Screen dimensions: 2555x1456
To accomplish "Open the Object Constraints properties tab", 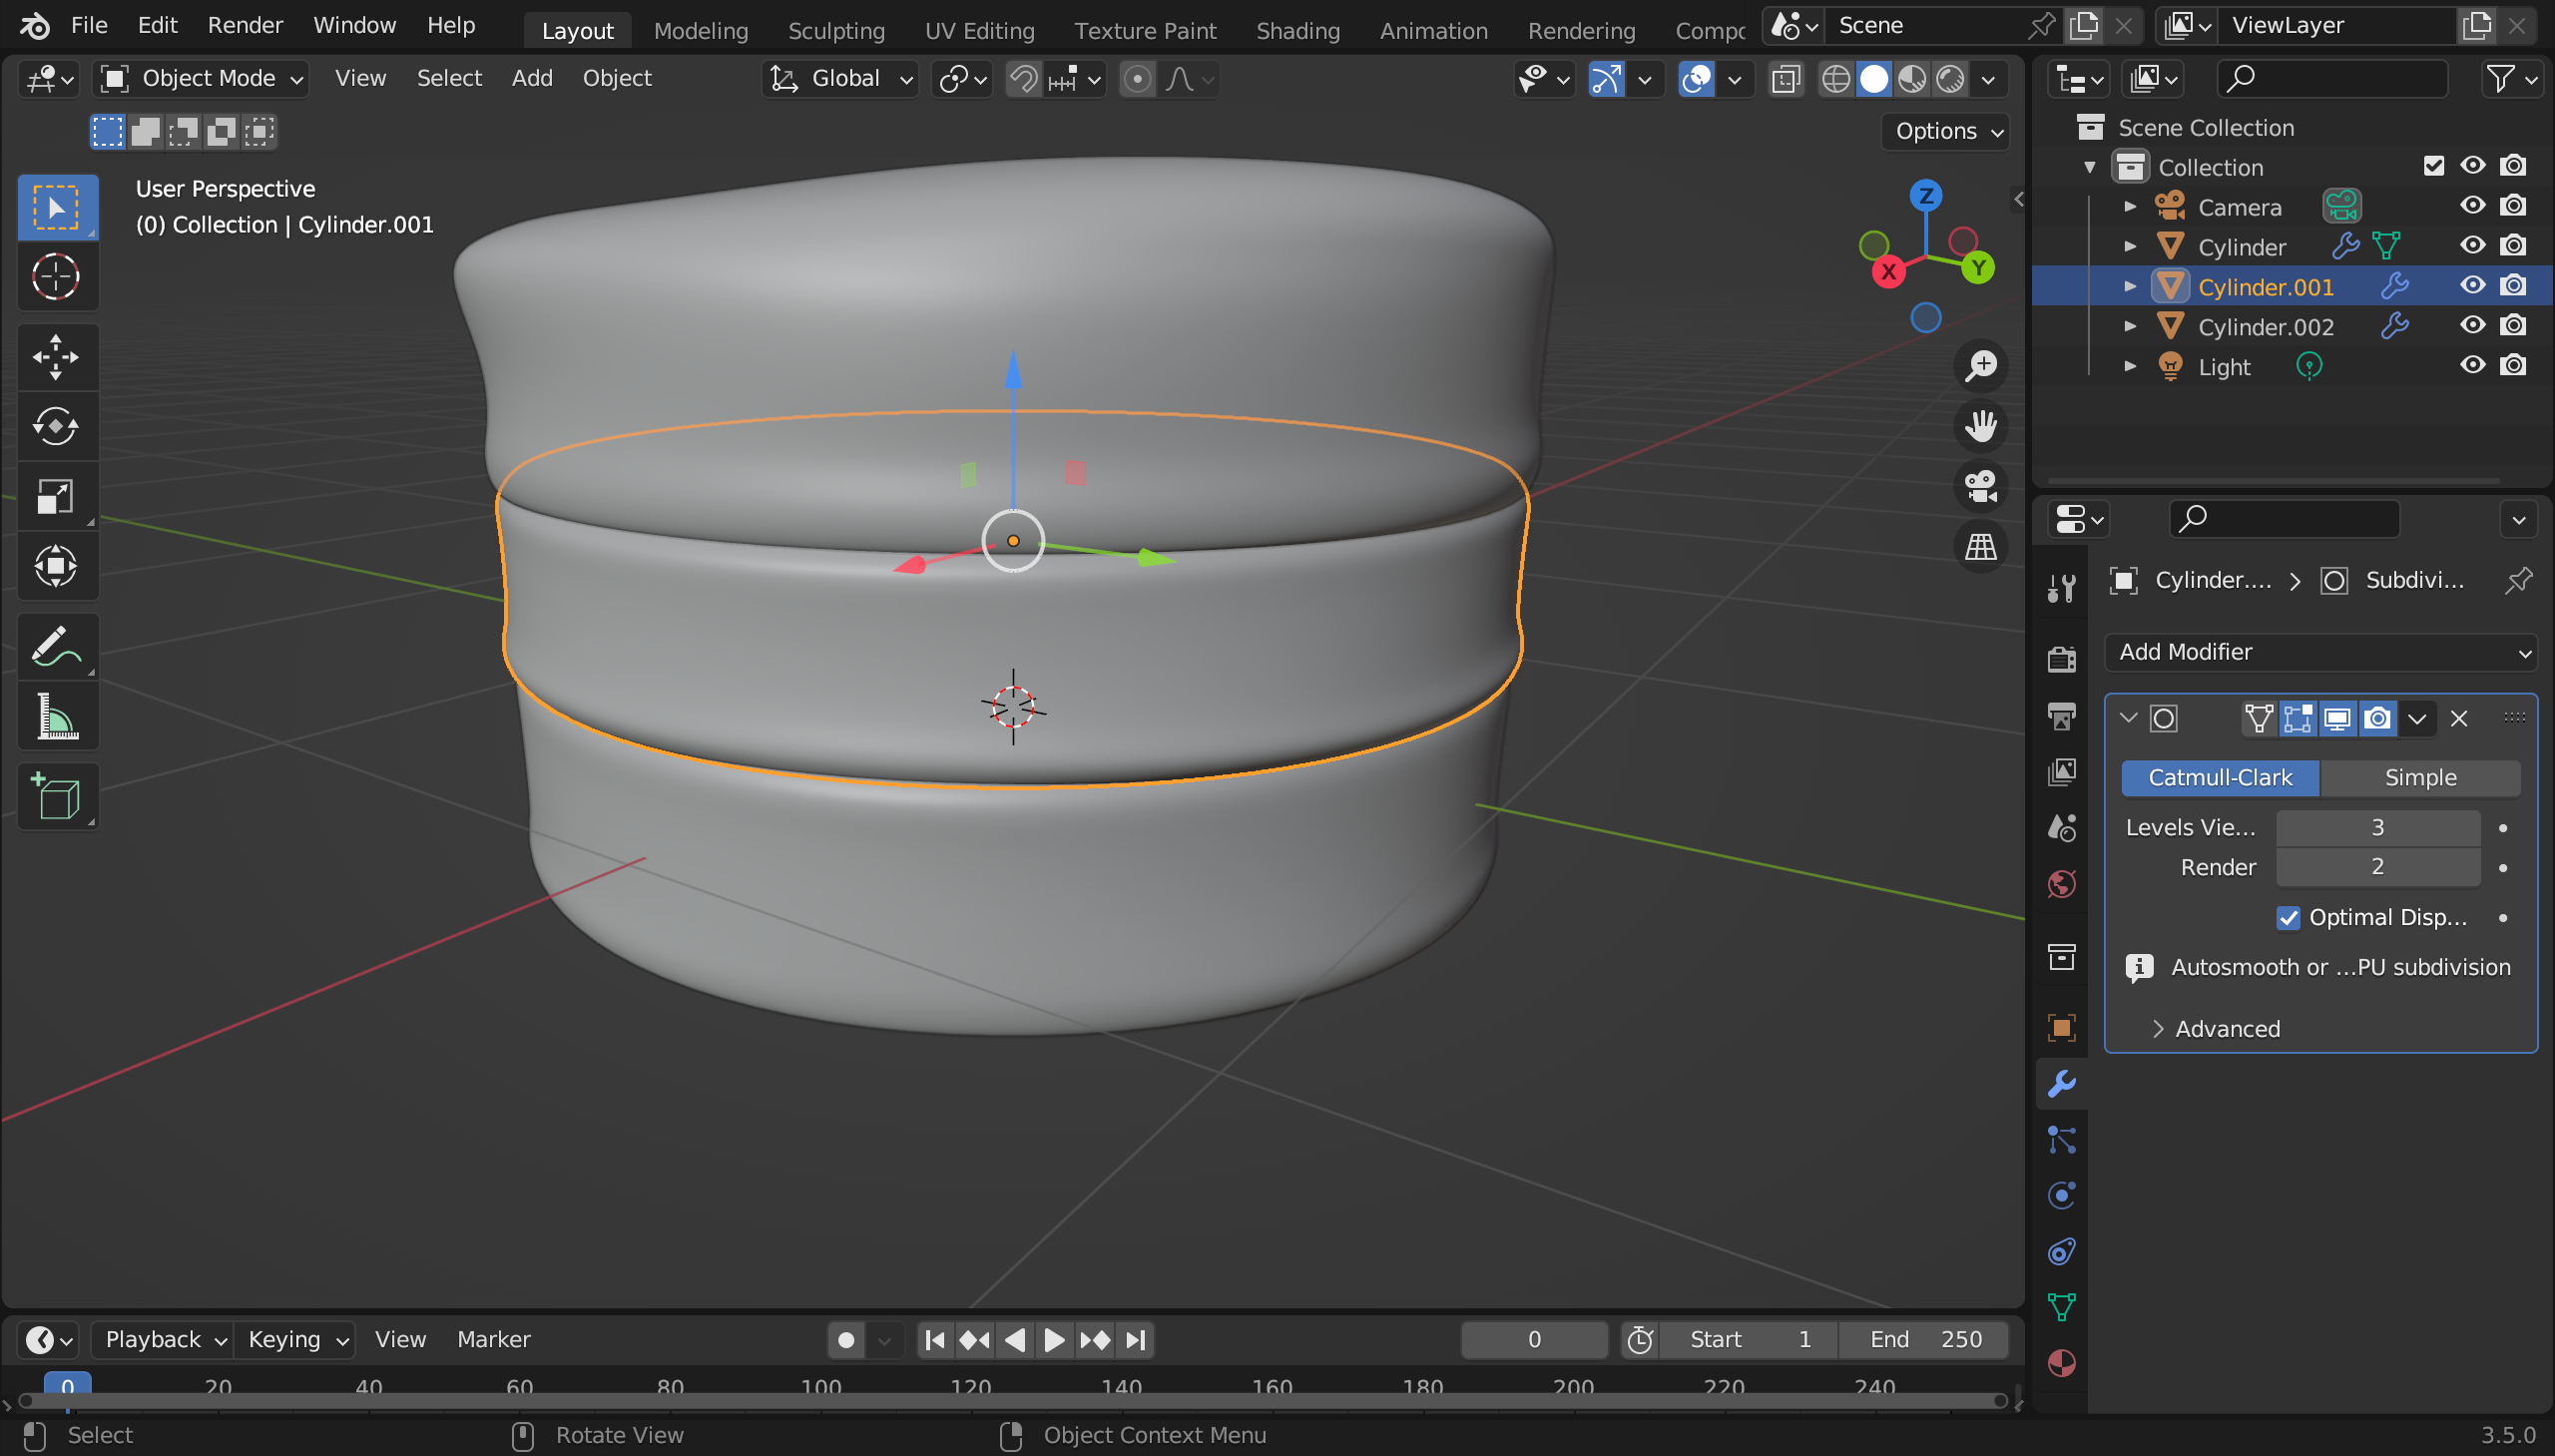I will click(x=2062, y=1251).
